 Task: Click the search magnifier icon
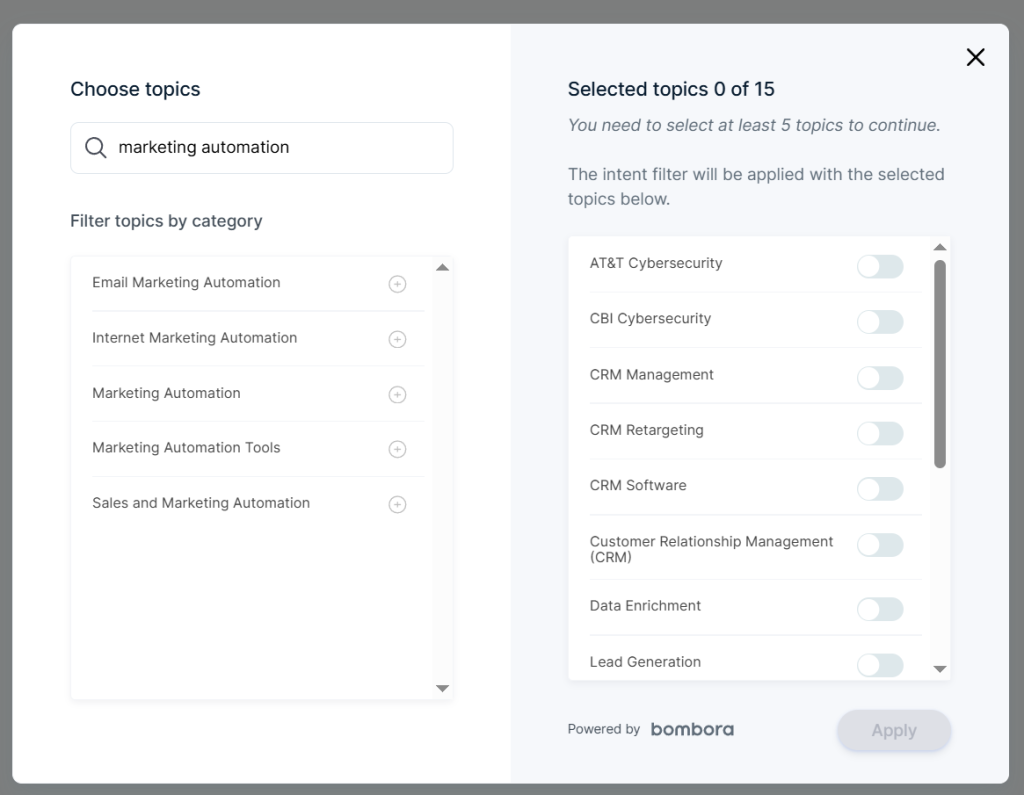(95, 147)
